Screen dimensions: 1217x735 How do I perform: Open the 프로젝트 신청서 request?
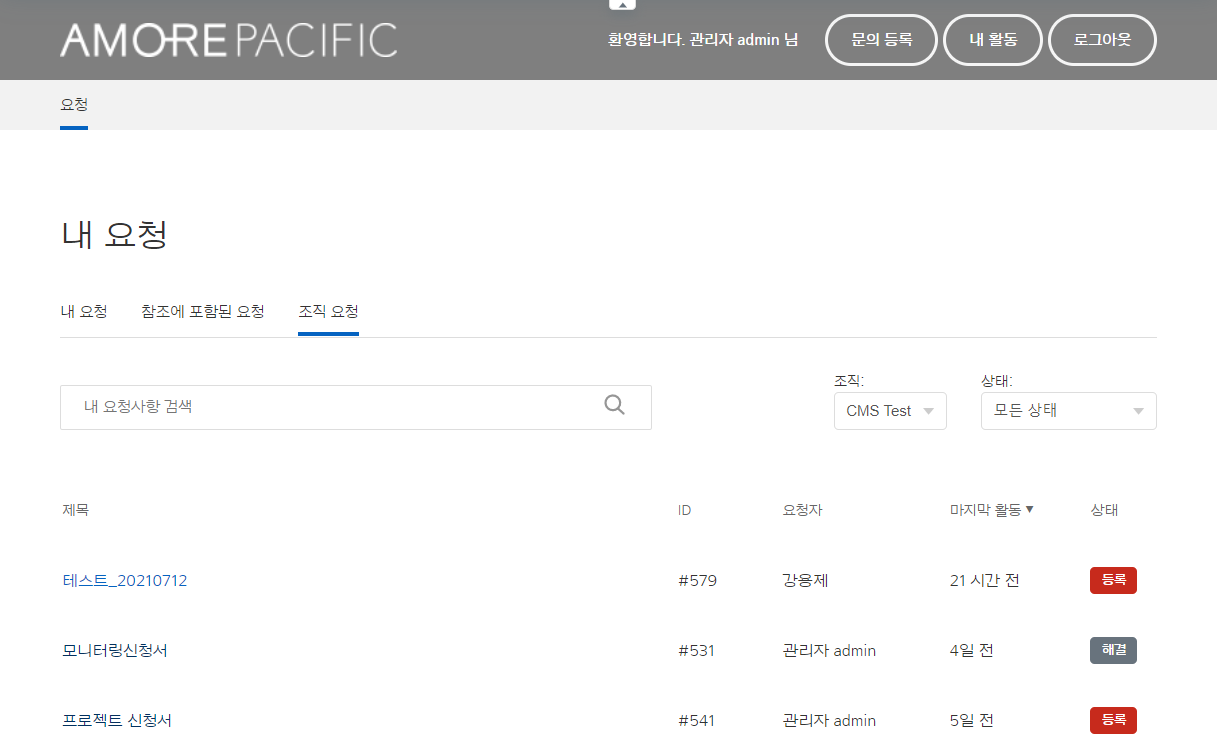[123, 720]
